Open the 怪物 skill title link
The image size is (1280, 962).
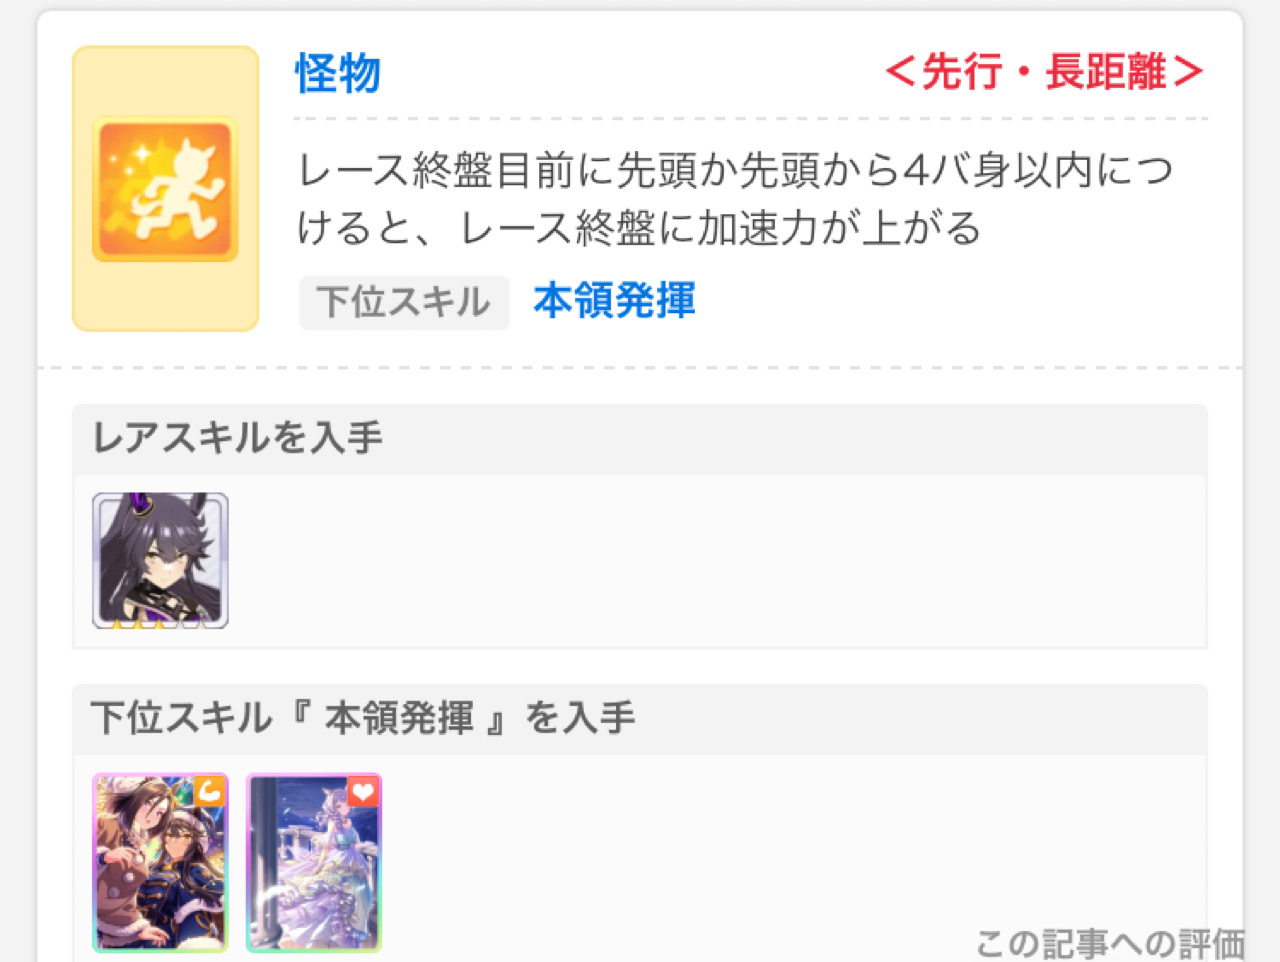click(x=338, y=73)
